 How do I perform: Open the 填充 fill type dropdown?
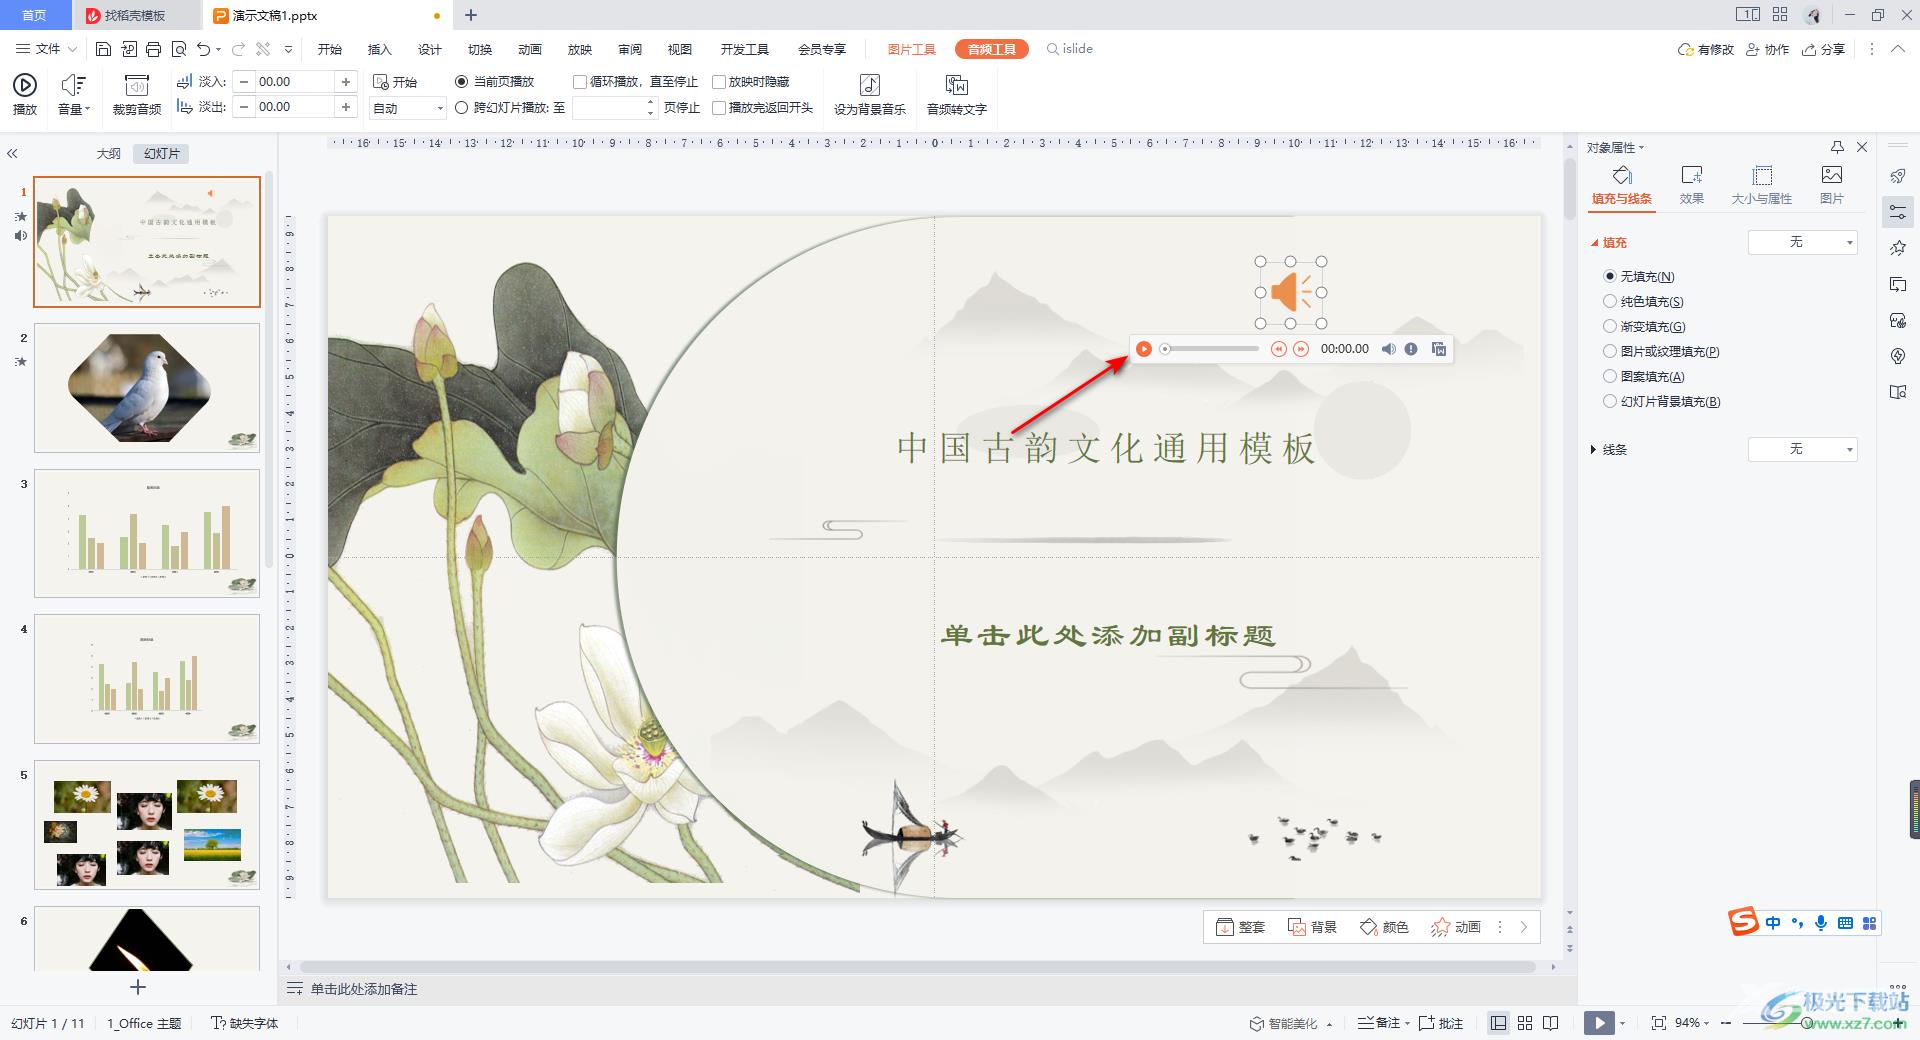(x=1802, y=242)
